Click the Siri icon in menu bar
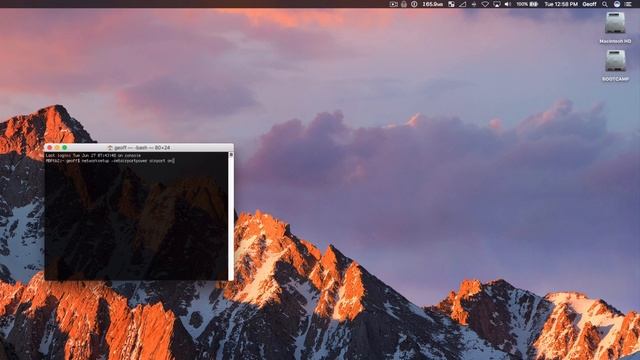The height and width of the screenshot is (360, 640). tap(617, 4)
